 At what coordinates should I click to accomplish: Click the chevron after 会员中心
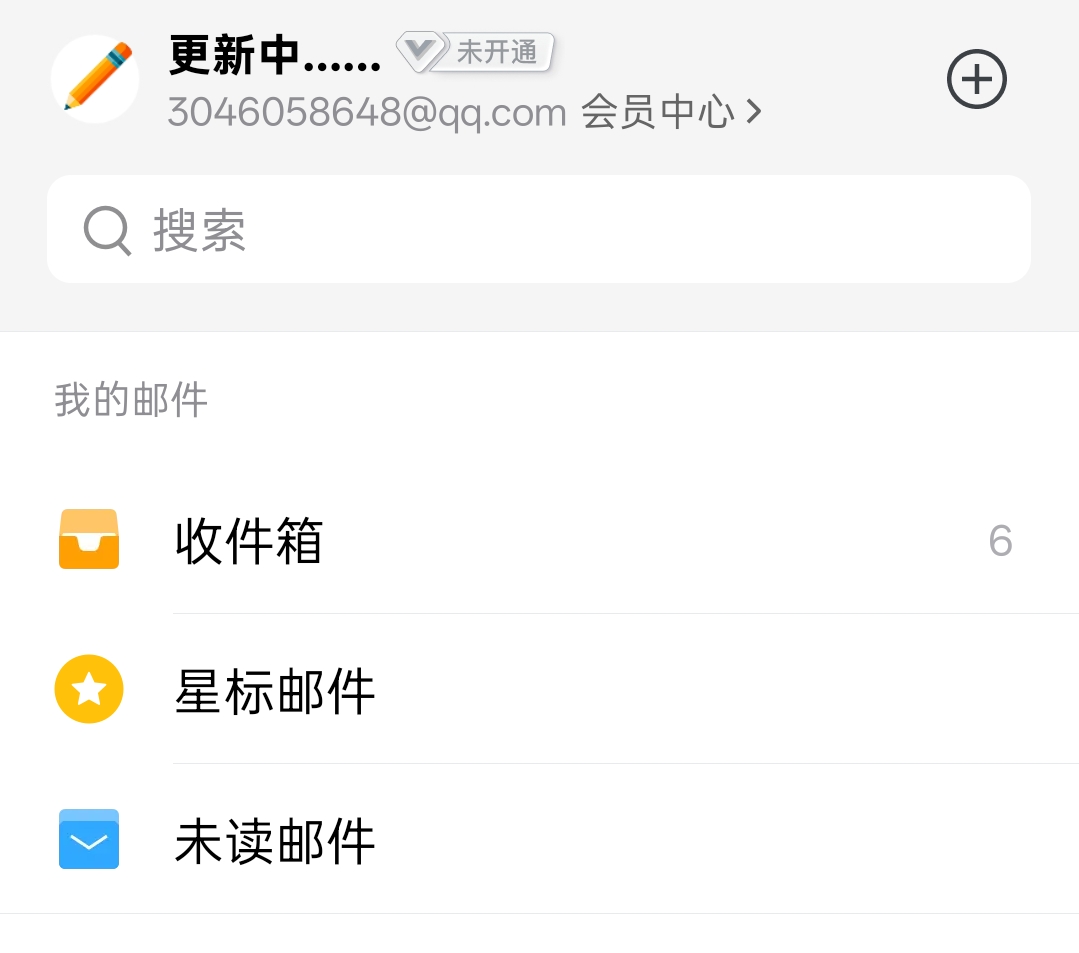pos(754,112)
